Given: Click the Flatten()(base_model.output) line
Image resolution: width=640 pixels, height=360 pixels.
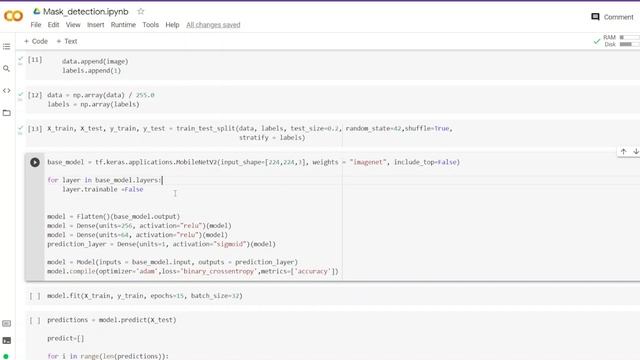Looking at the screenshot, I should coord(113,216).
